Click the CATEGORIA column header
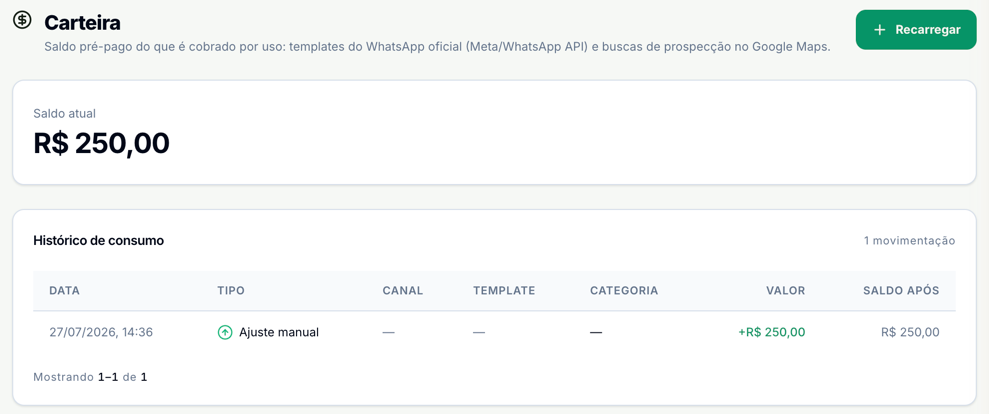 pos(624,291)
